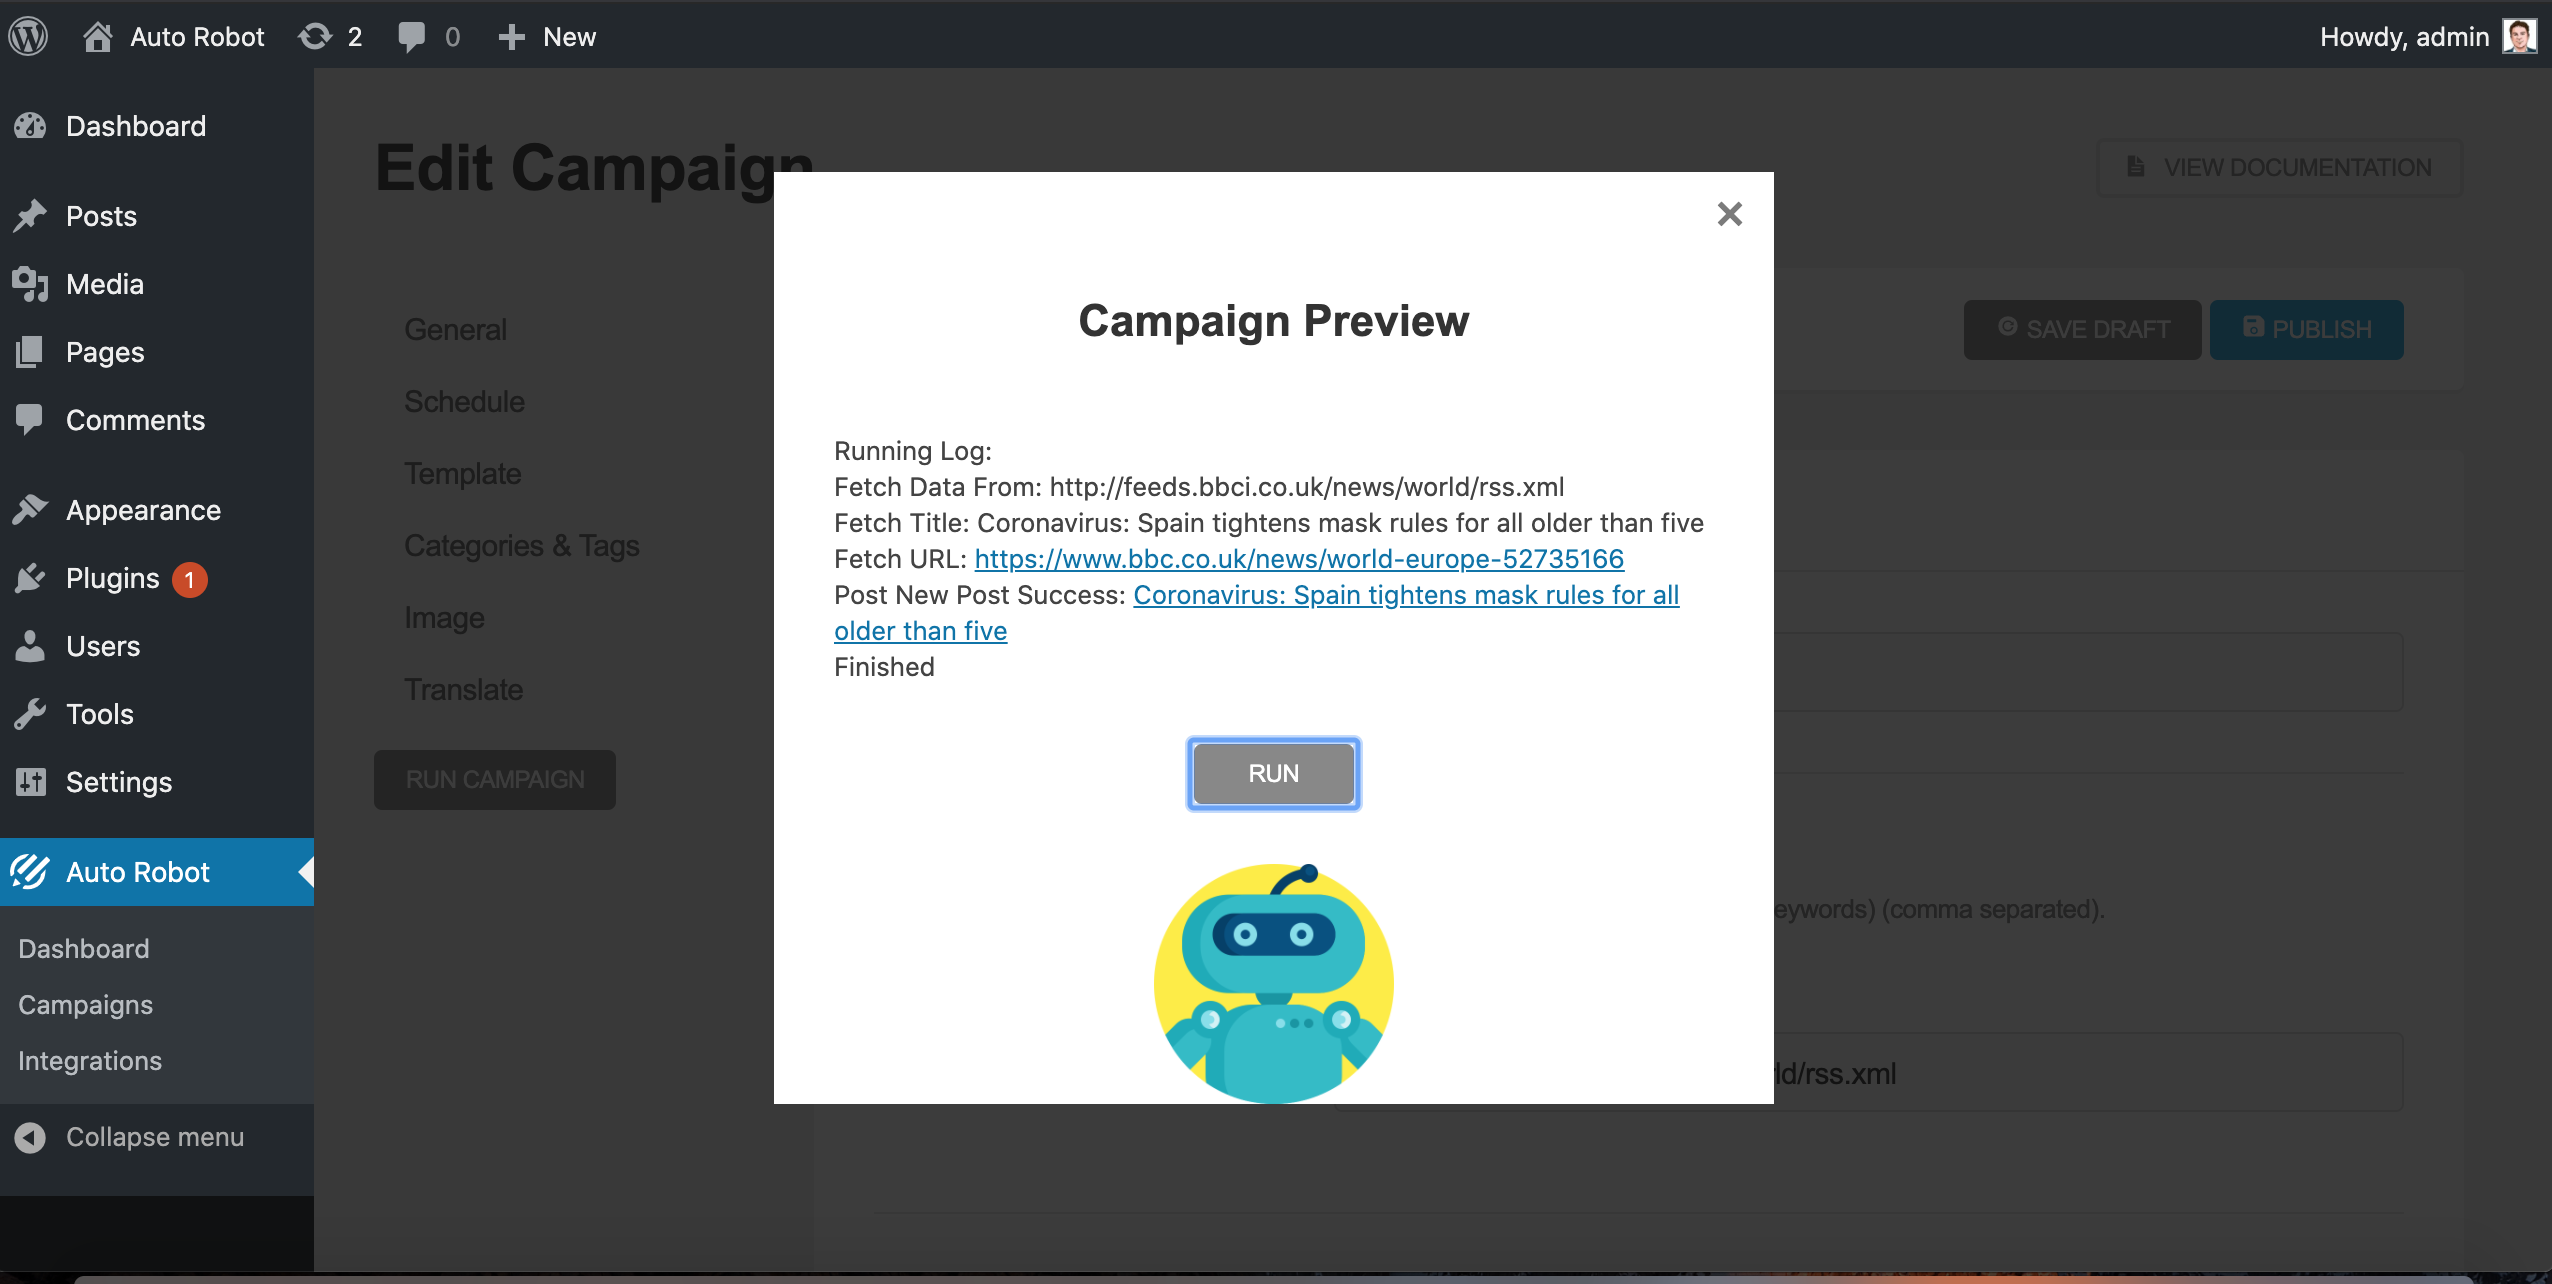Click the main Dashboard sidebar item
Screen dimensions: 2552x1284
136,126
